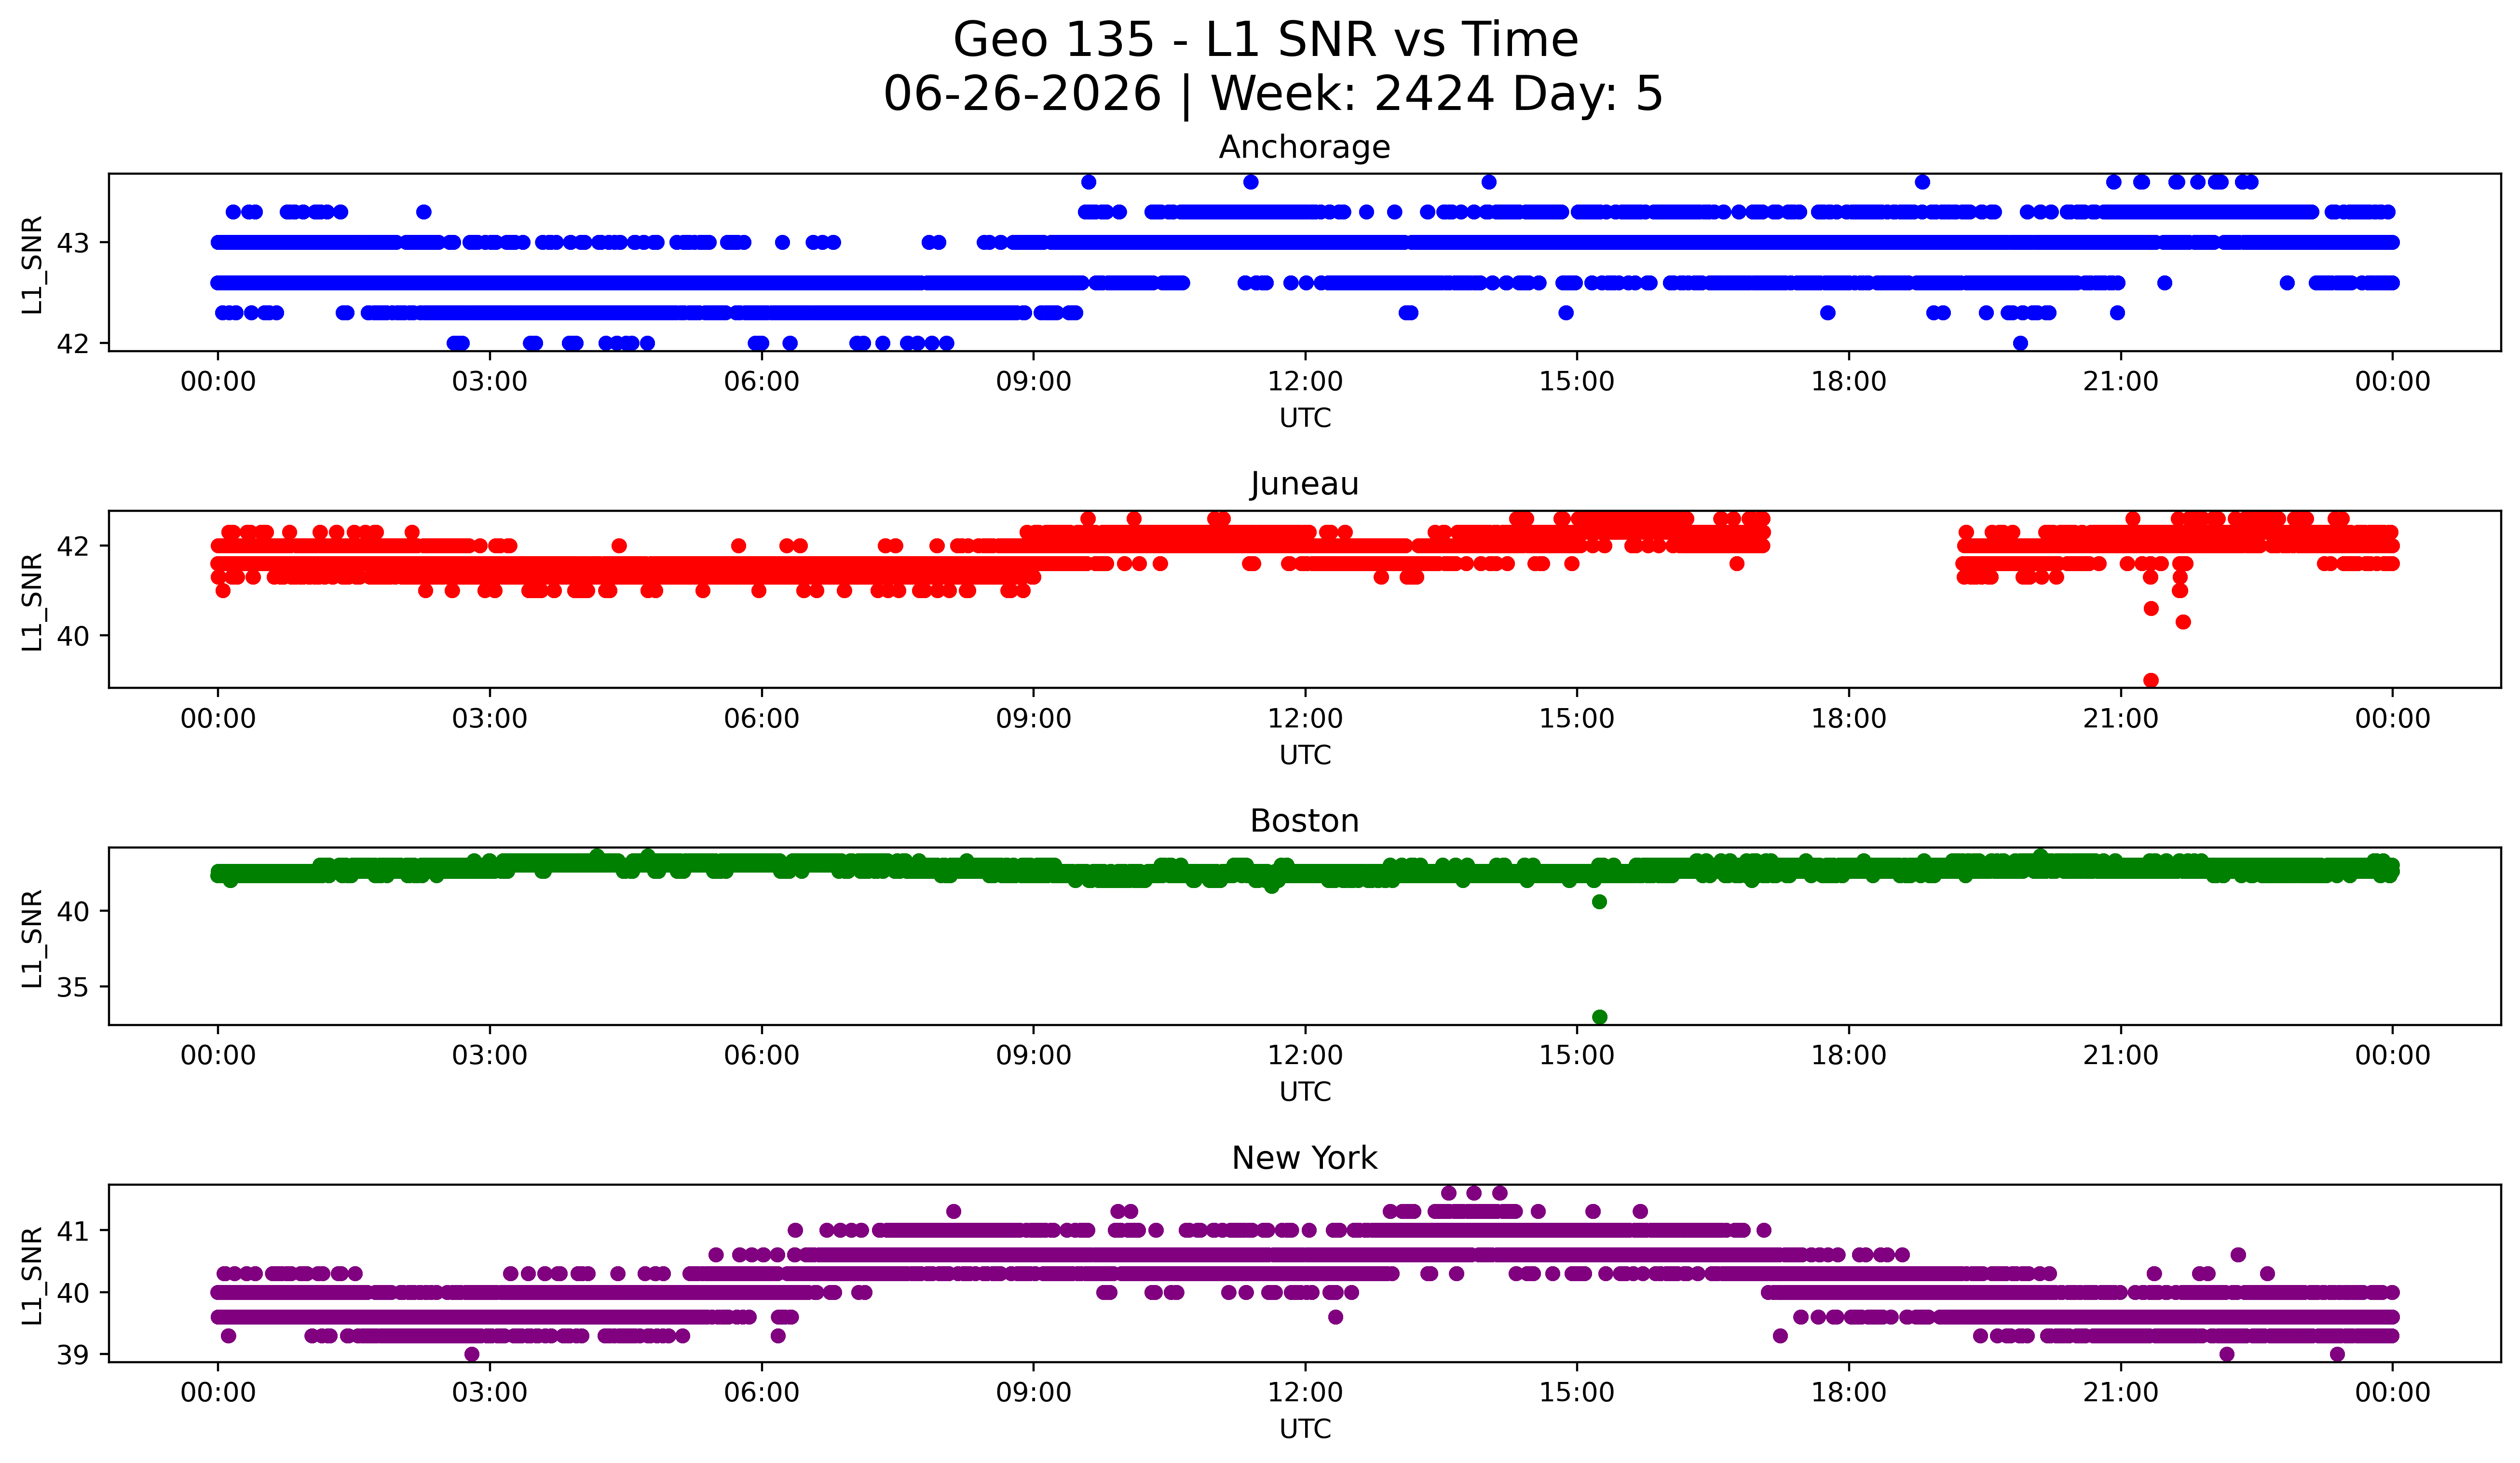This screenshot has height=1463, width=2520.
Task: Click the New York subplot title
Action: [x=1304, y=1158]
